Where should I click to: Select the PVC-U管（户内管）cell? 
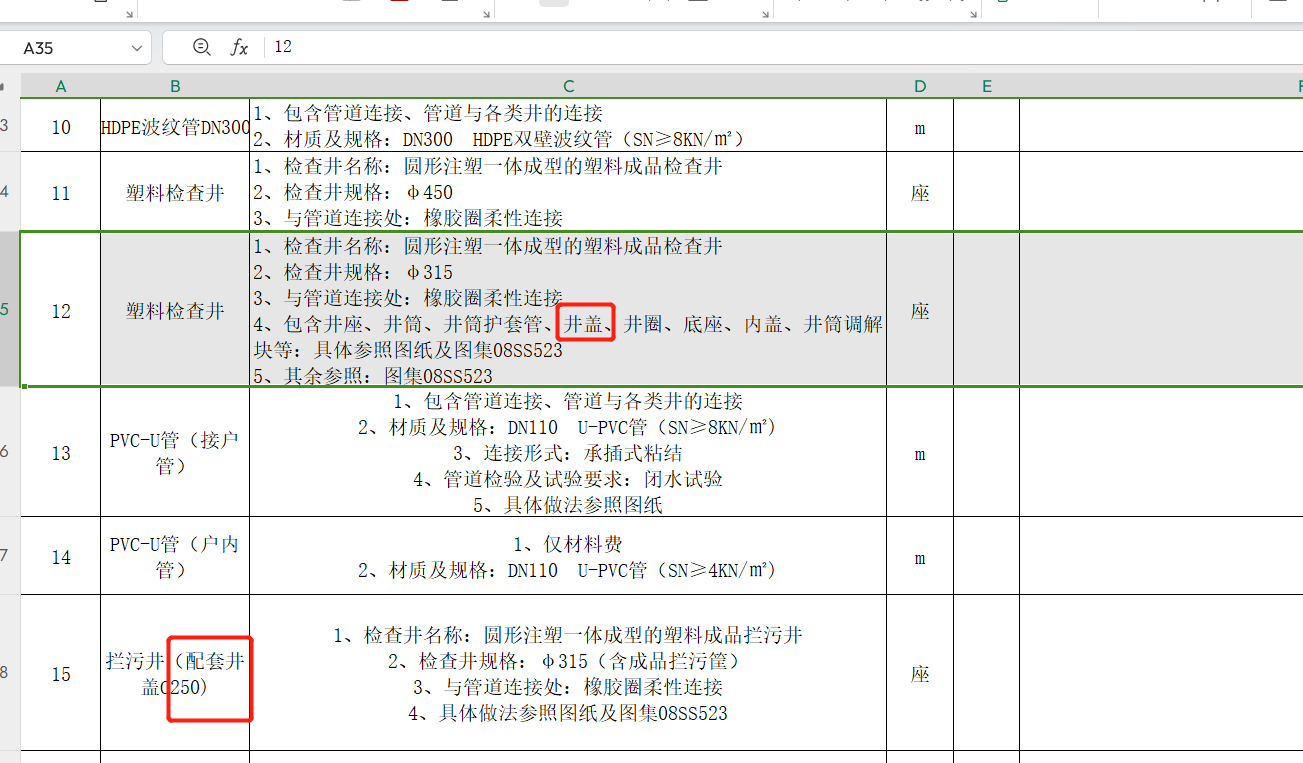(175, 557)
